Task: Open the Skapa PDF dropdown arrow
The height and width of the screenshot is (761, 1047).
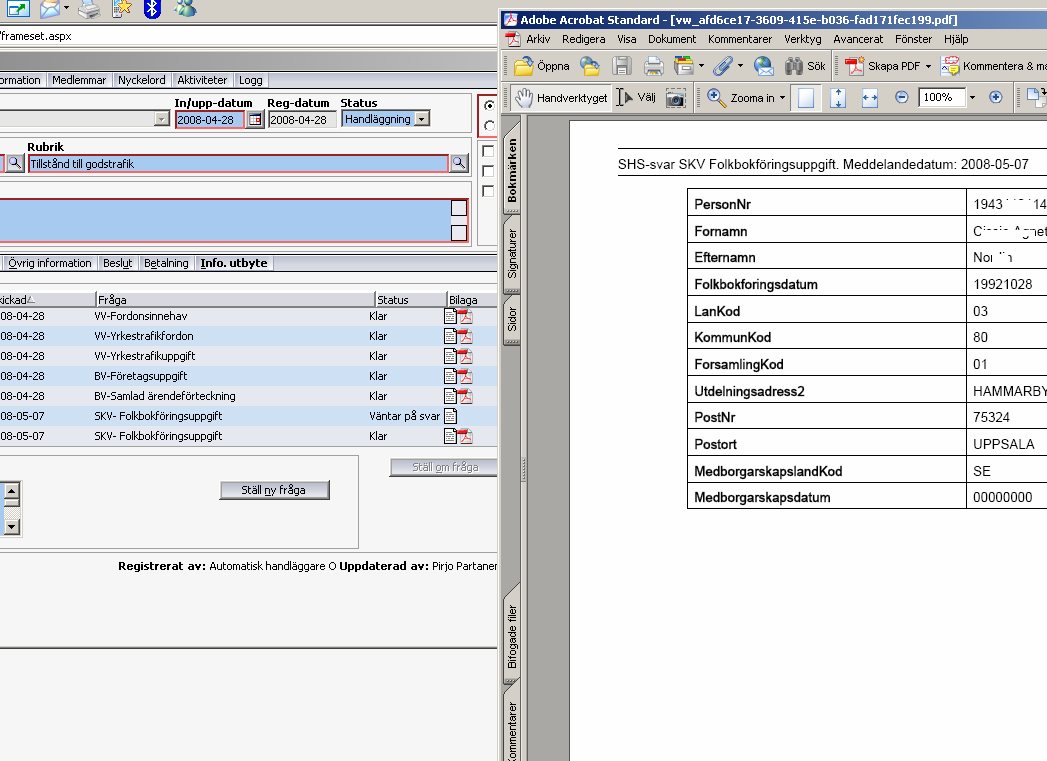Action: pos(928,66)
